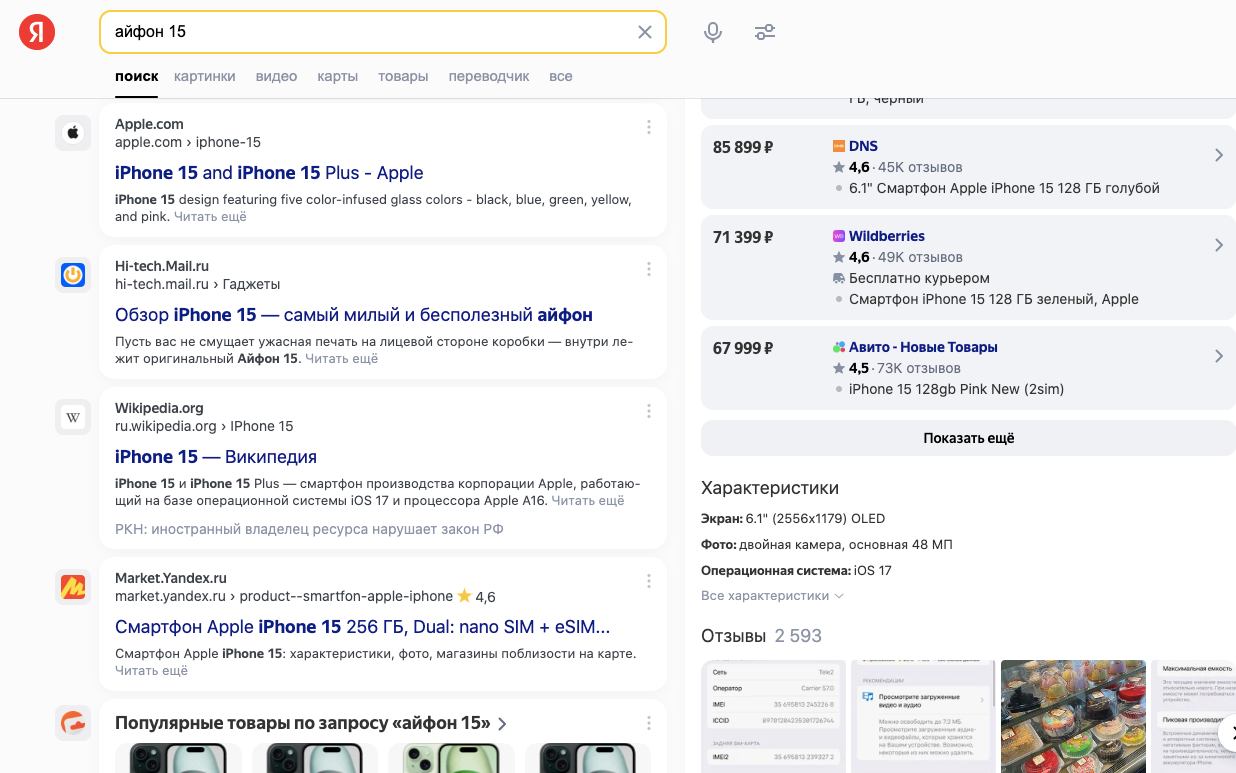Open search settings sliders icon
Screen dimensions: 1236x773
pos(765,32)
